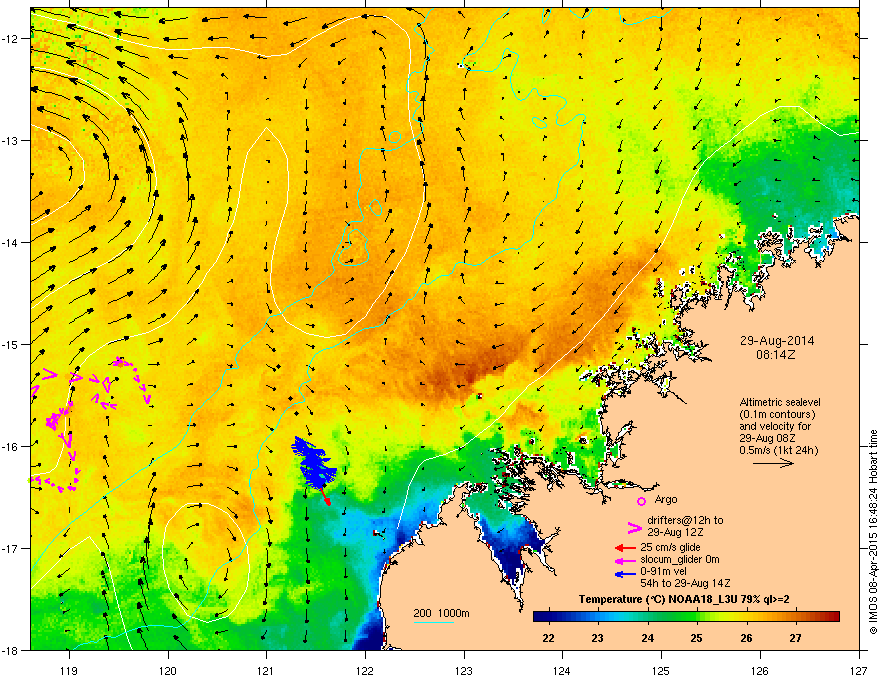
Task: Click latitude axis label -13
Action: coord(11,140)
